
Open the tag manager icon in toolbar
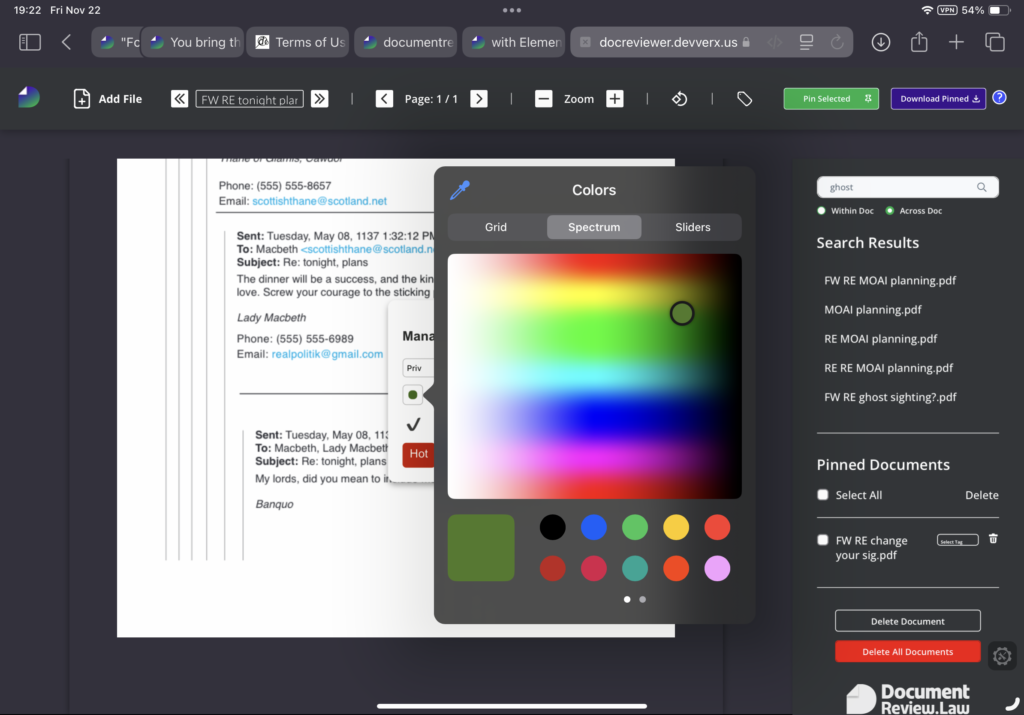(x=744, y=99)
